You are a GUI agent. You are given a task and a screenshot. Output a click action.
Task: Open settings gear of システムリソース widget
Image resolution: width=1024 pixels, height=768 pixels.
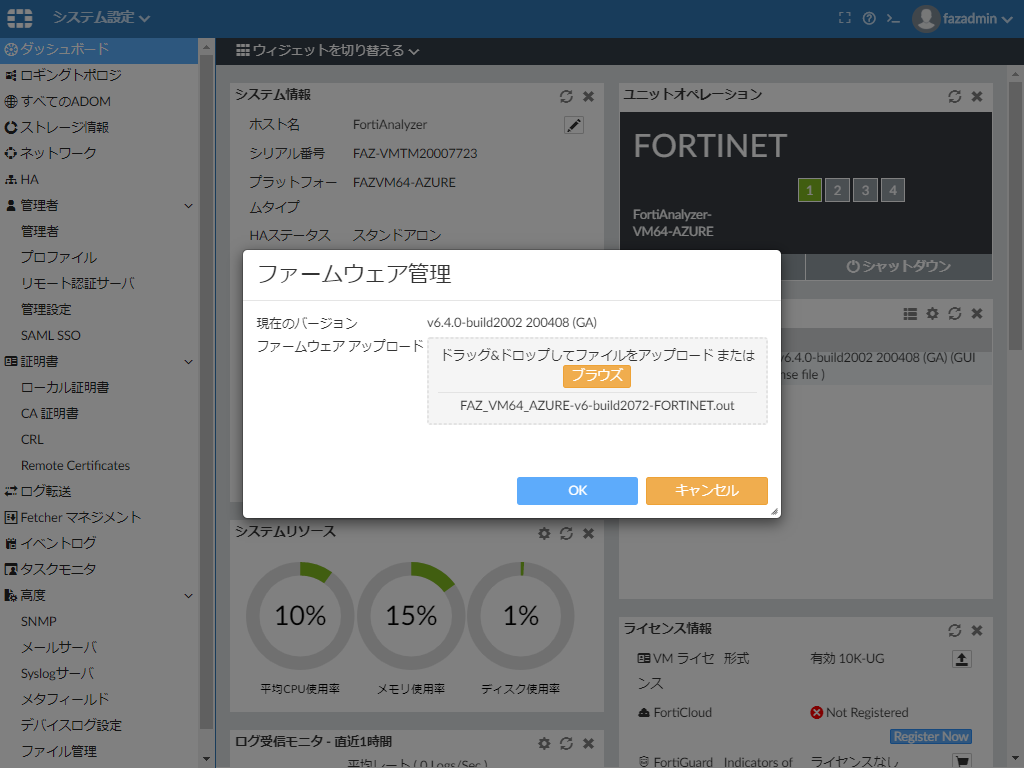[544, 533]
